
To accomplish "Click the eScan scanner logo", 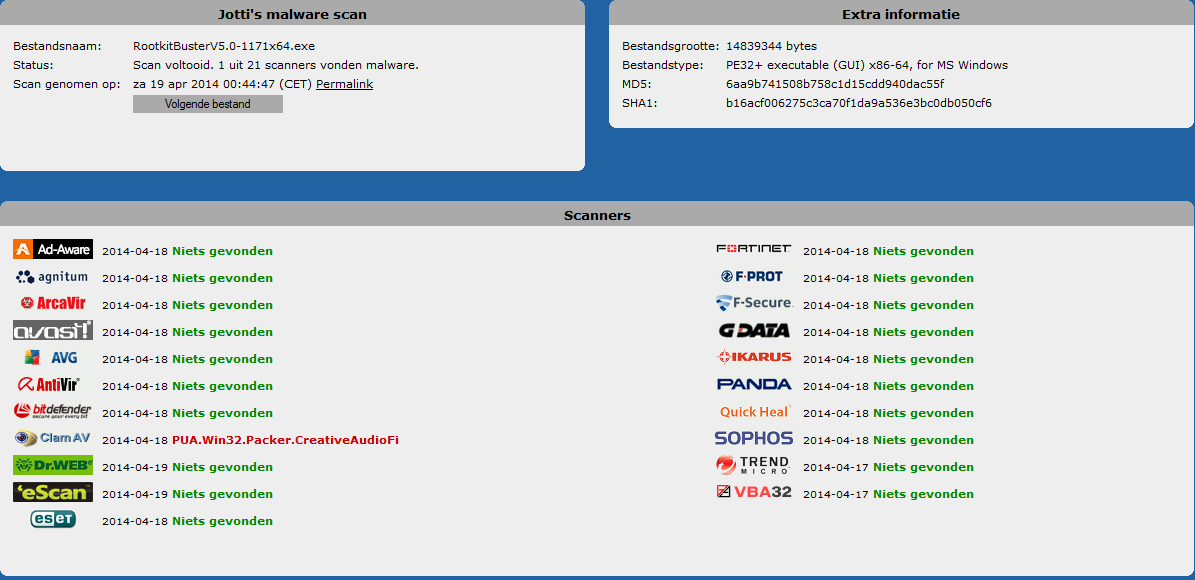I will [53, 492].
